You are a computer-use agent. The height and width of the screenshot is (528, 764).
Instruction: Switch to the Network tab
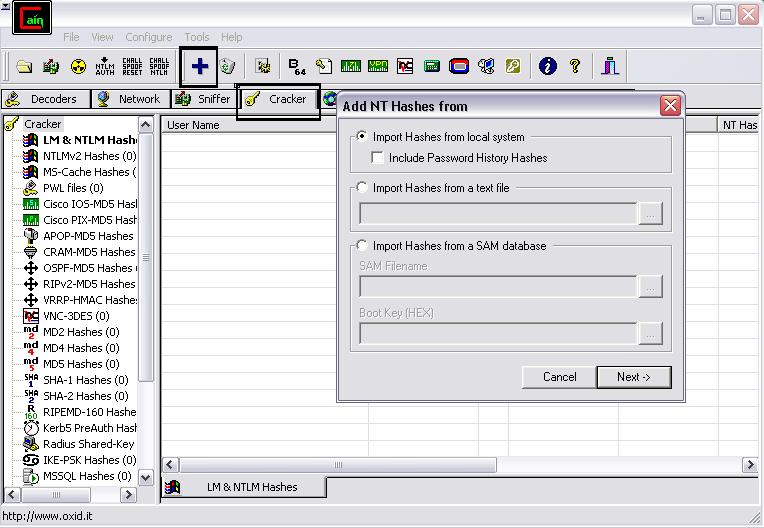tap(131, 99)
